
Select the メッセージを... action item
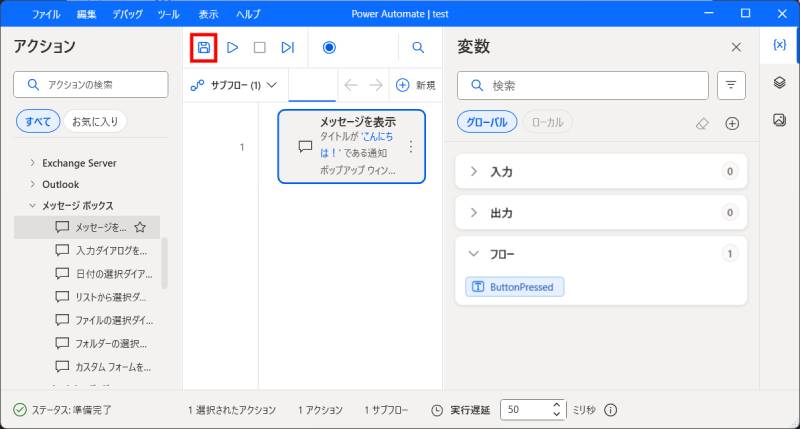click(x=87, y=228)
